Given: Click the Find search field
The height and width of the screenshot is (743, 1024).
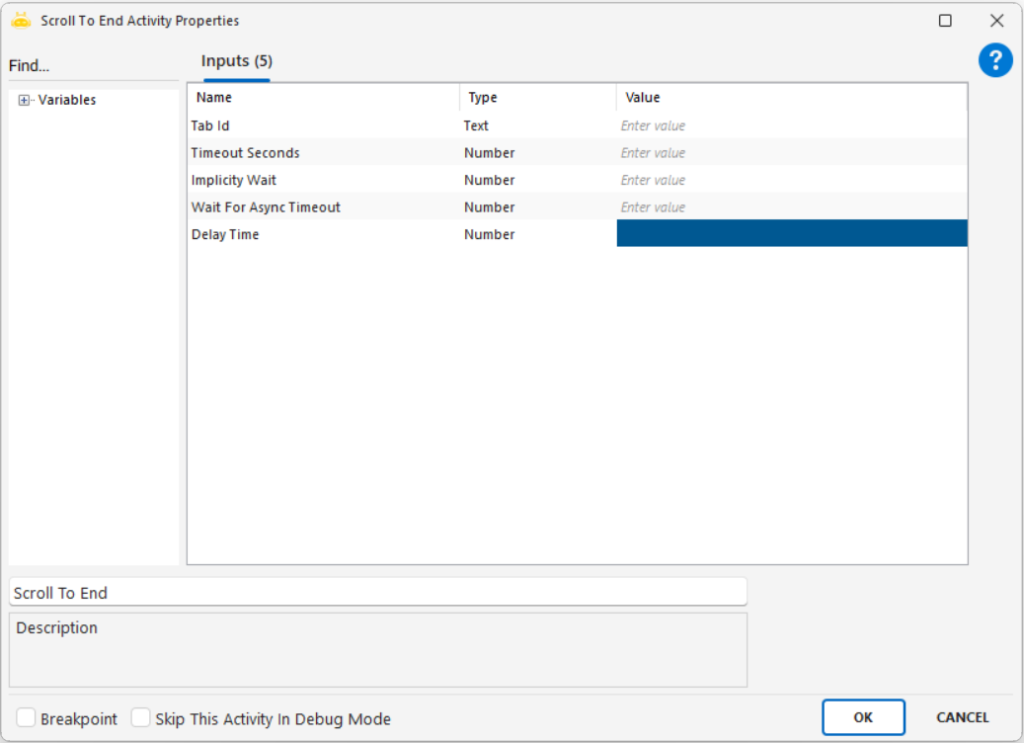Looking at the screenshot, I should point(92,66).
